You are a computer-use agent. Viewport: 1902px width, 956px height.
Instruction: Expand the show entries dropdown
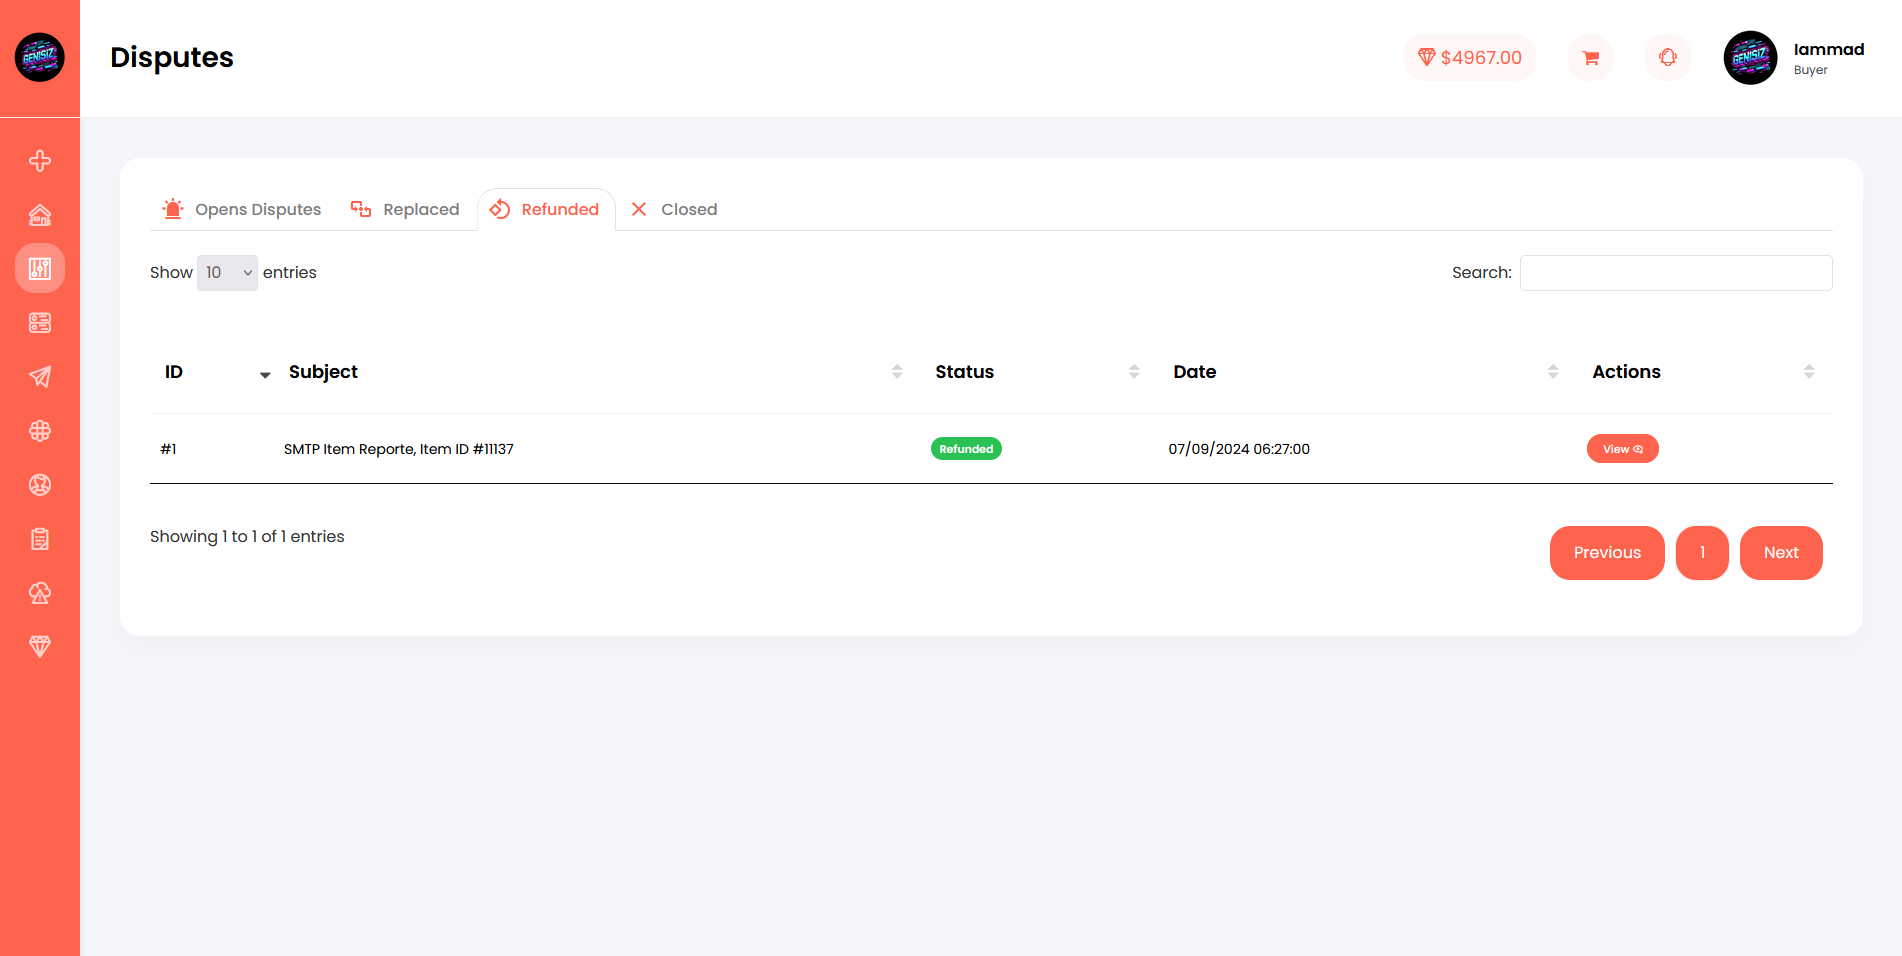227,273
